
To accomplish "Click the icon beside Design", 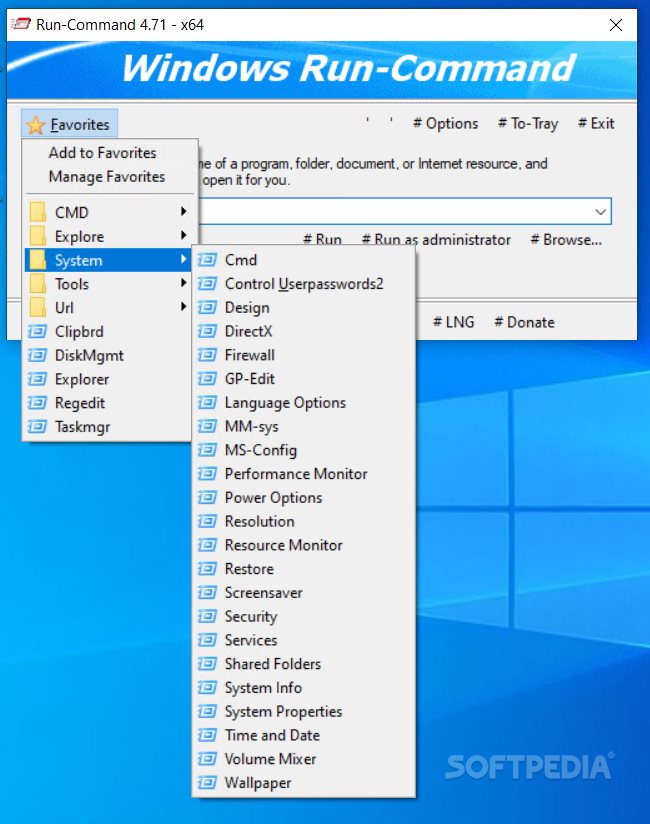I will click(x=207, y=307).
